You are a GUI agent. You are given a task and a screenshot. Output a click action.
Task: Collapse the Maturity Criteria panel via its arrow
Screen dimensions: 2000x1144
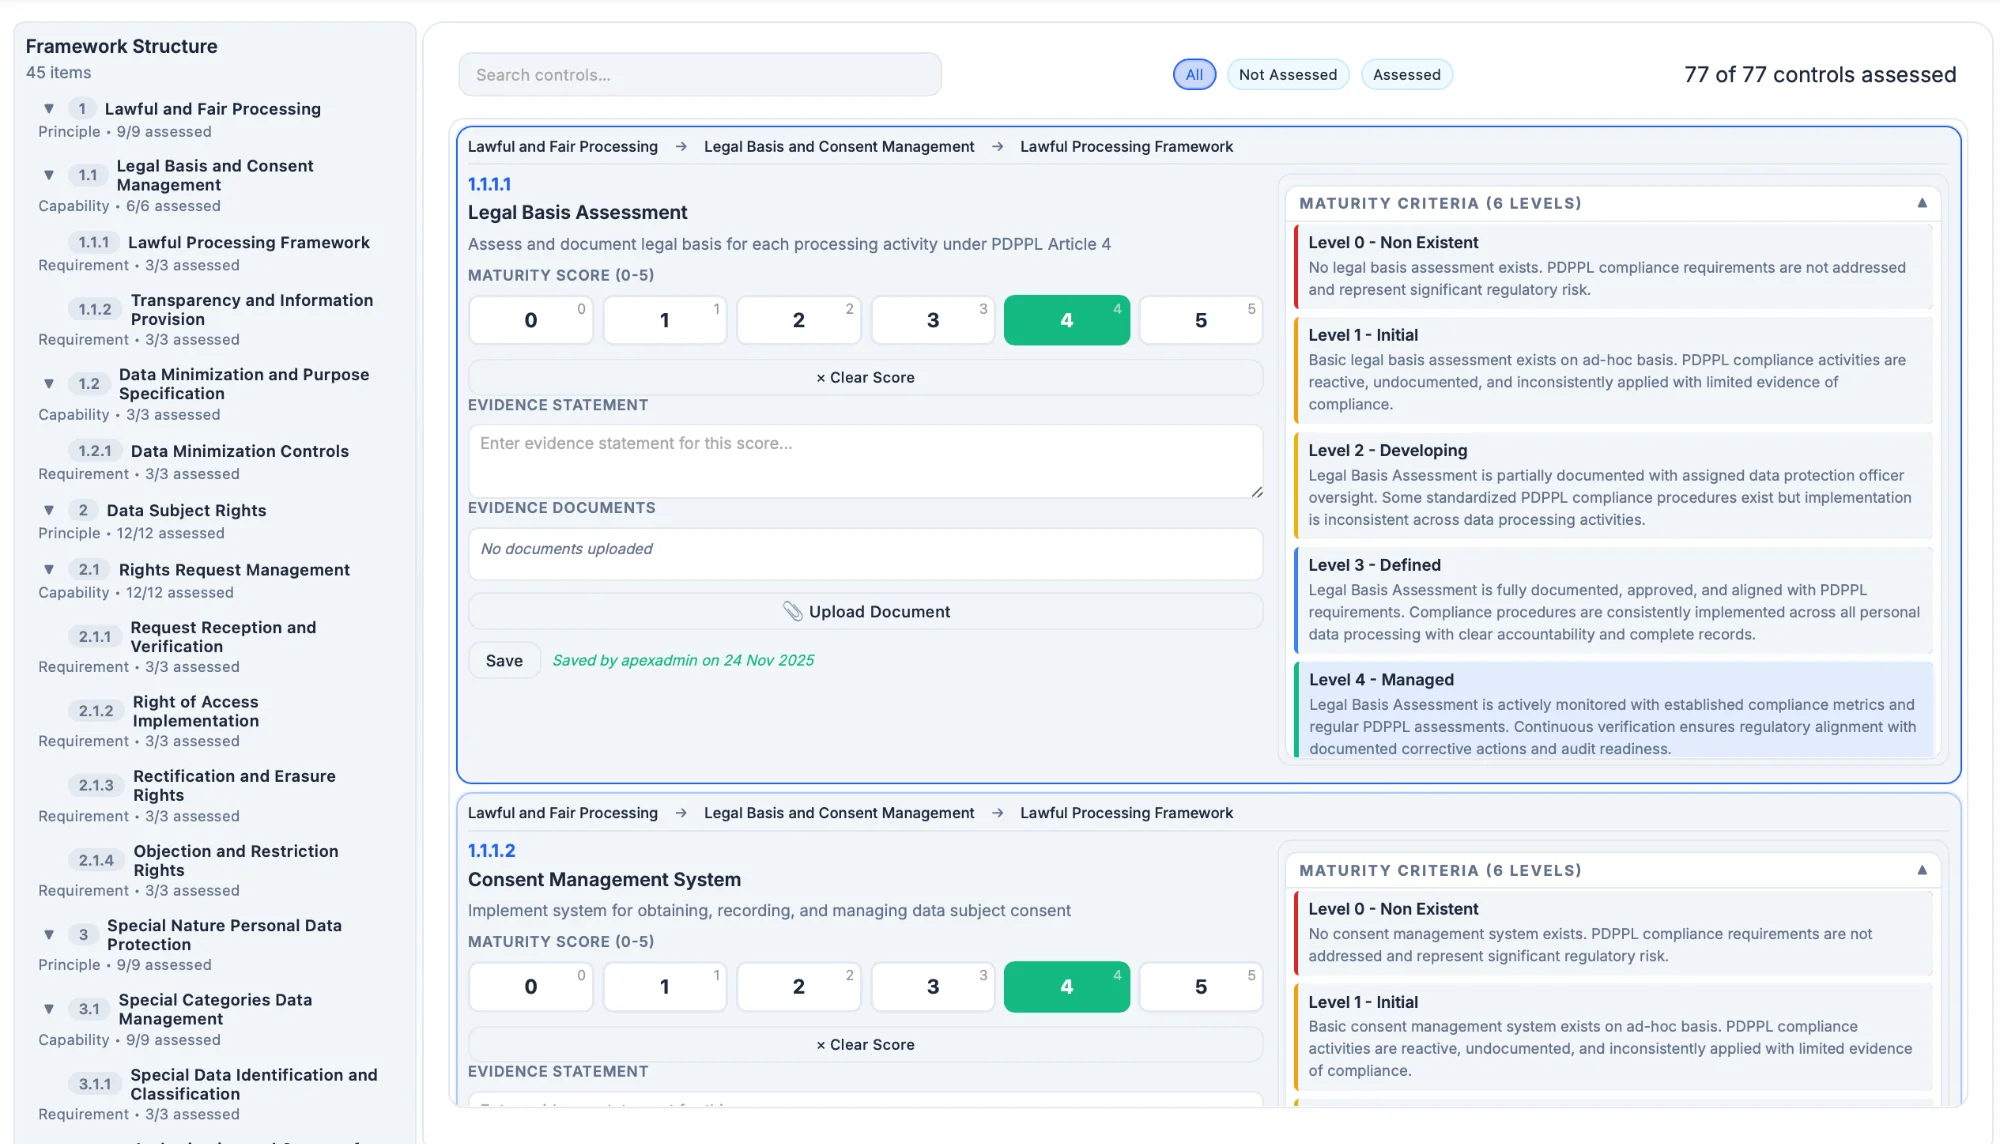pyautogui.click(x=1922, y=202)
